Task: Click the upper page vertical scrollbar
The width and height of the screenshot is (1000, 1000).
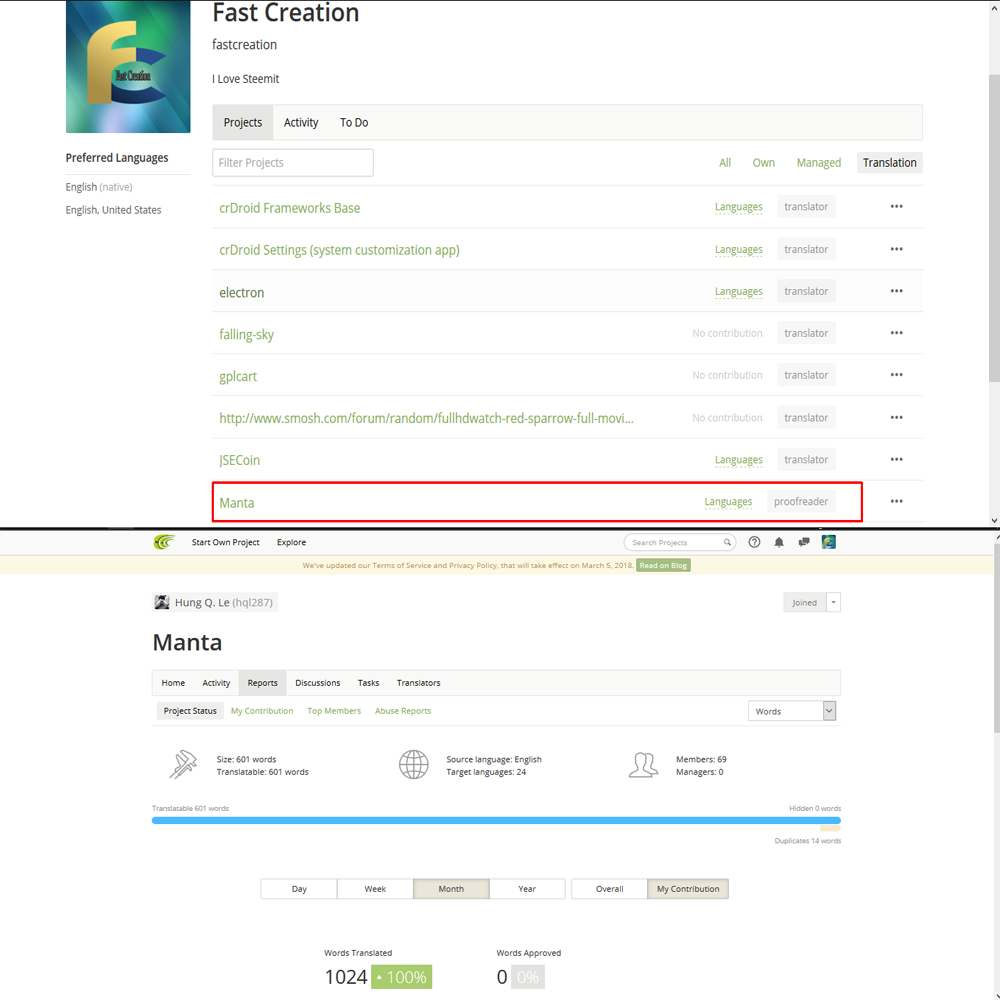Action: tap(994, 230)
